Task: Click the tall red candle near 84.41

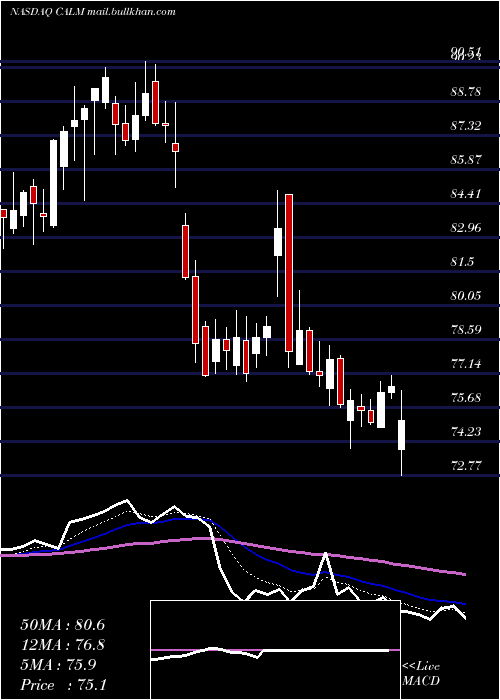Action: tap(289, 273)
